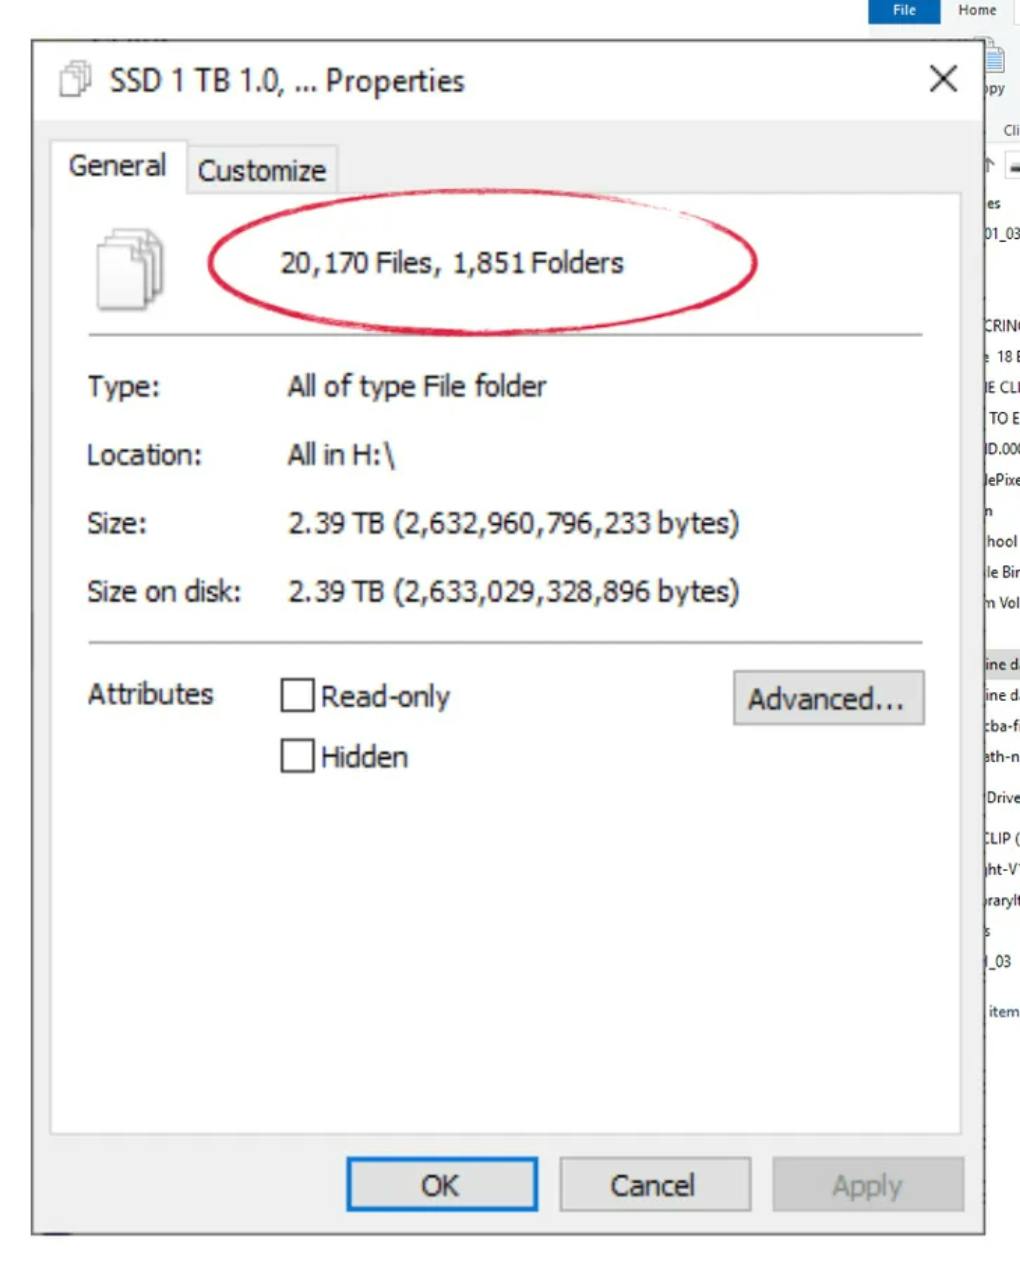
Task: Click the Copy icon in the Explorer ribbon
Action: [995, 62]
